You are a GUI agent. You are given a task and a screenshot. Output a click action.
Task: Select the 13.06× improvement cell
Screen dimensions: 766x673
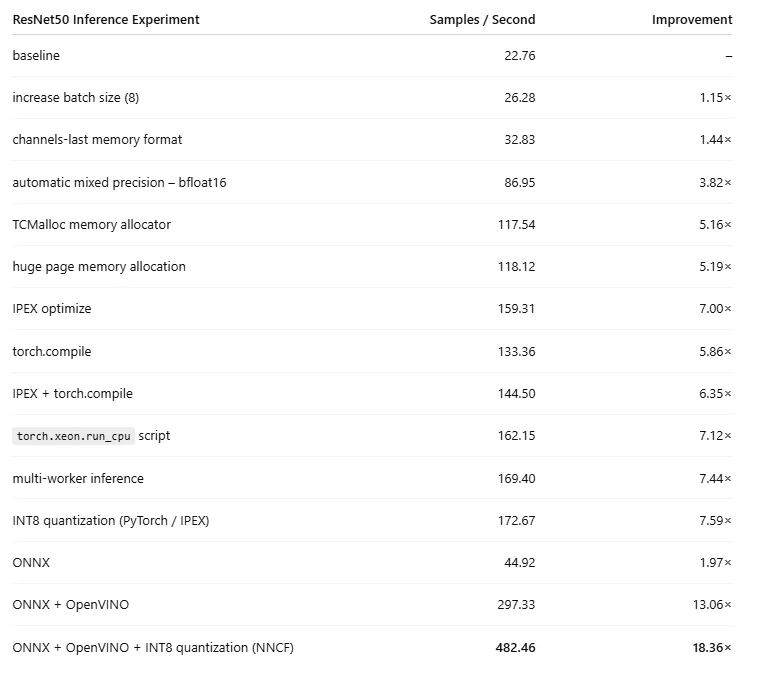point(712,605)
